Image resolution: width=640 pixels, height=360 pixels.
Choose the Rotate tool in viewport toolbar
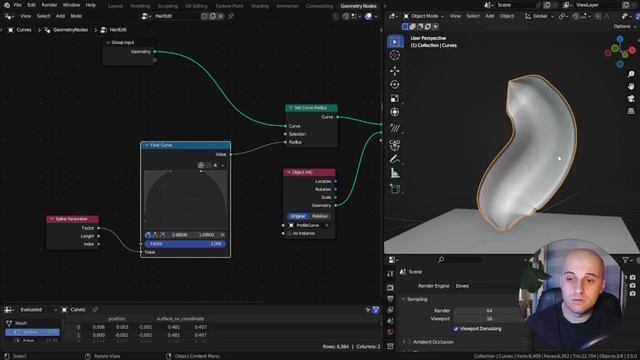[395, 84]
